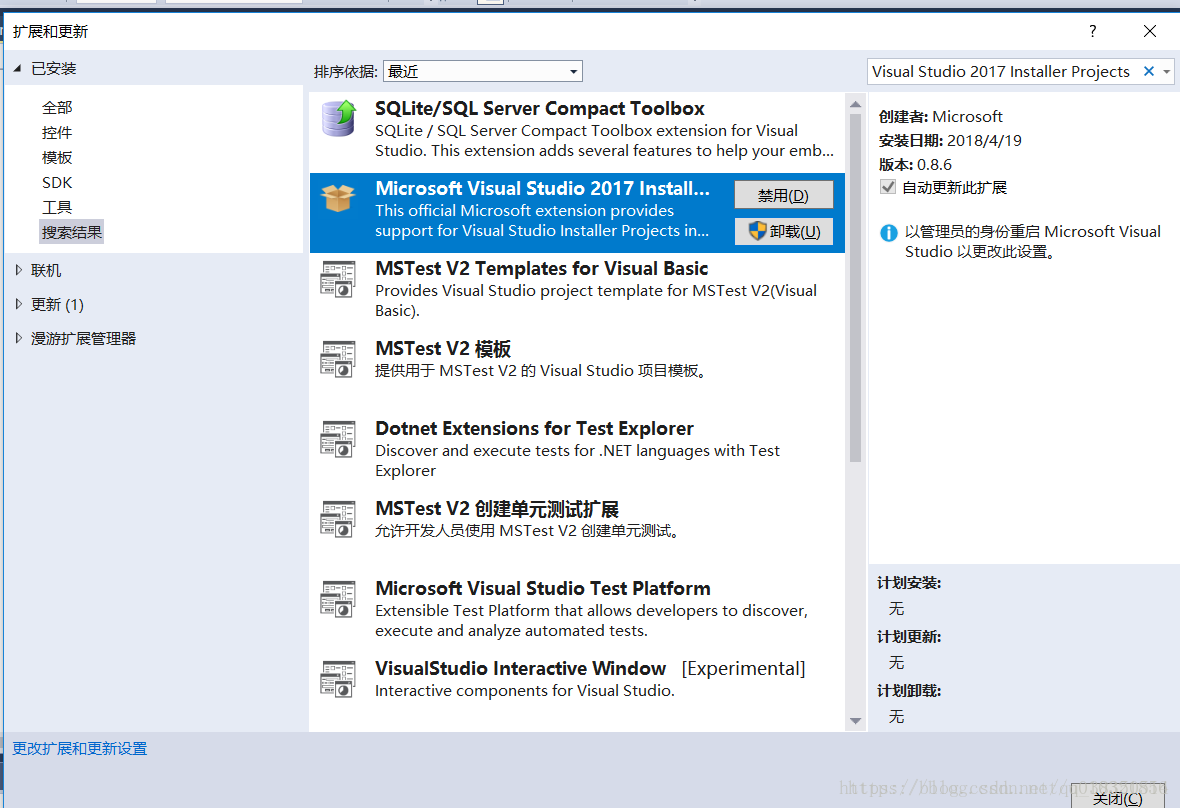The image size is (1180, 808).
Task: Select MSTest V2 Templates for Visual Basic title
Action: [541, 269]
